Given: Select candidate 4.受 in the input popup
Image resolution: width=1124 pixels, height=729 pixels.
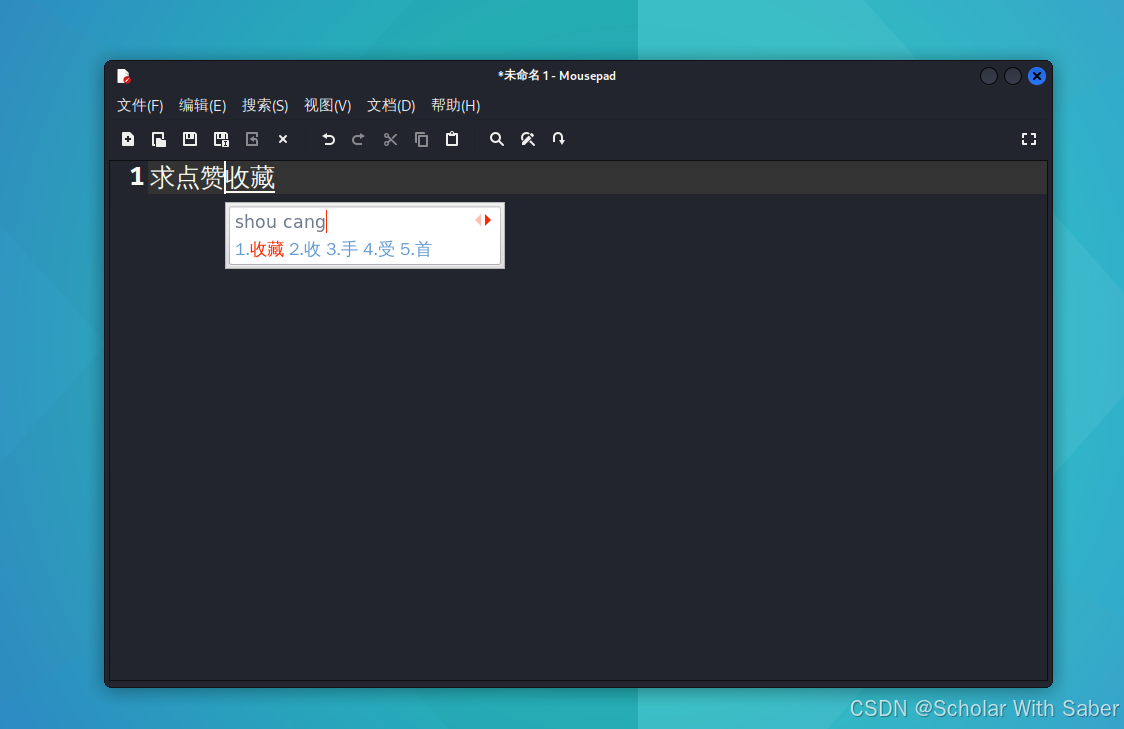Looking at the screenshot, I should tap(378, 249).
